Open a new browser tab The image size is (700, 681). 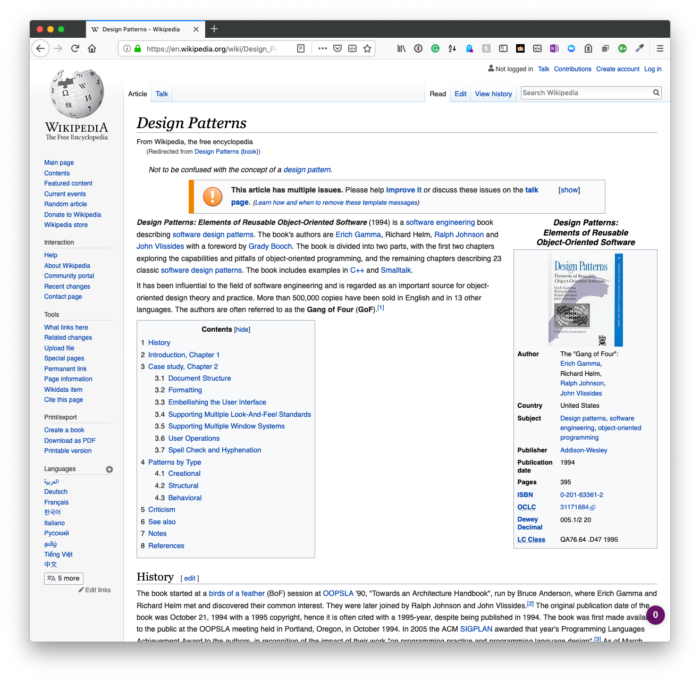pyautogui.click(x=214, y=29)
